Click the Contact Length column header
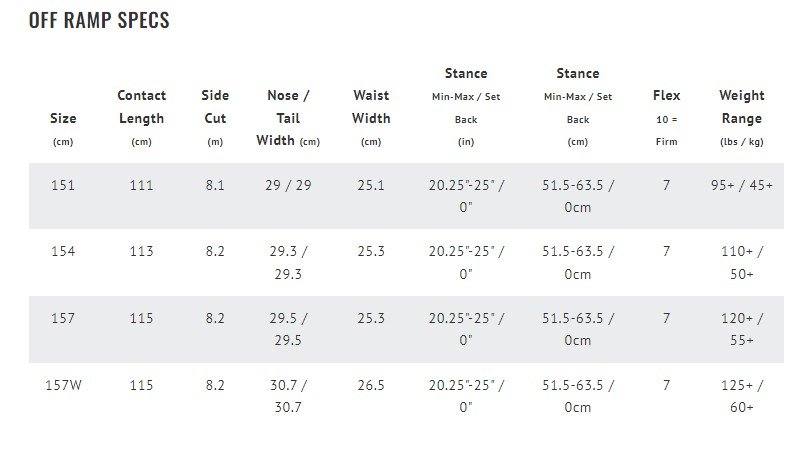Image resolution: width=800 pixels, height=450 pixels. coord(142,107)
